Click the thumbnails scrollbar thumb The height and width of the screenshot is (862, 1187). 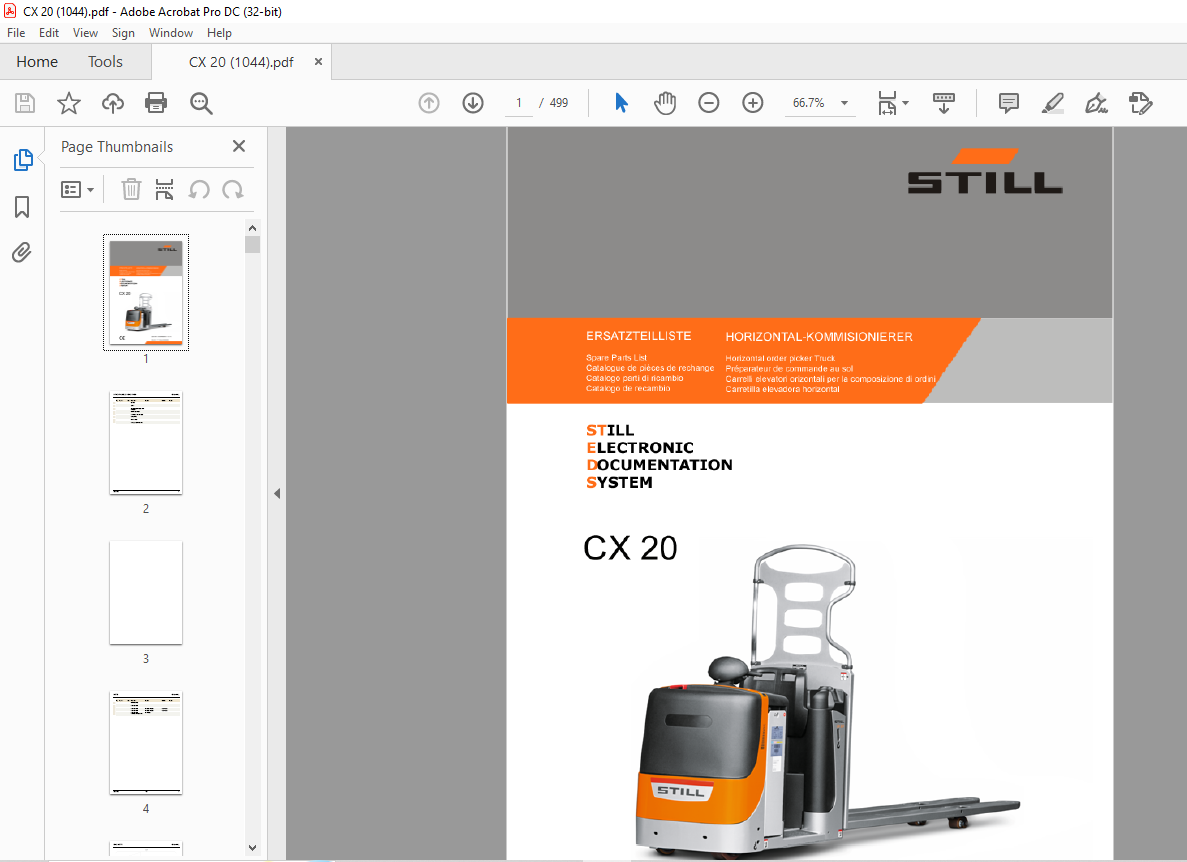(253, 244)
